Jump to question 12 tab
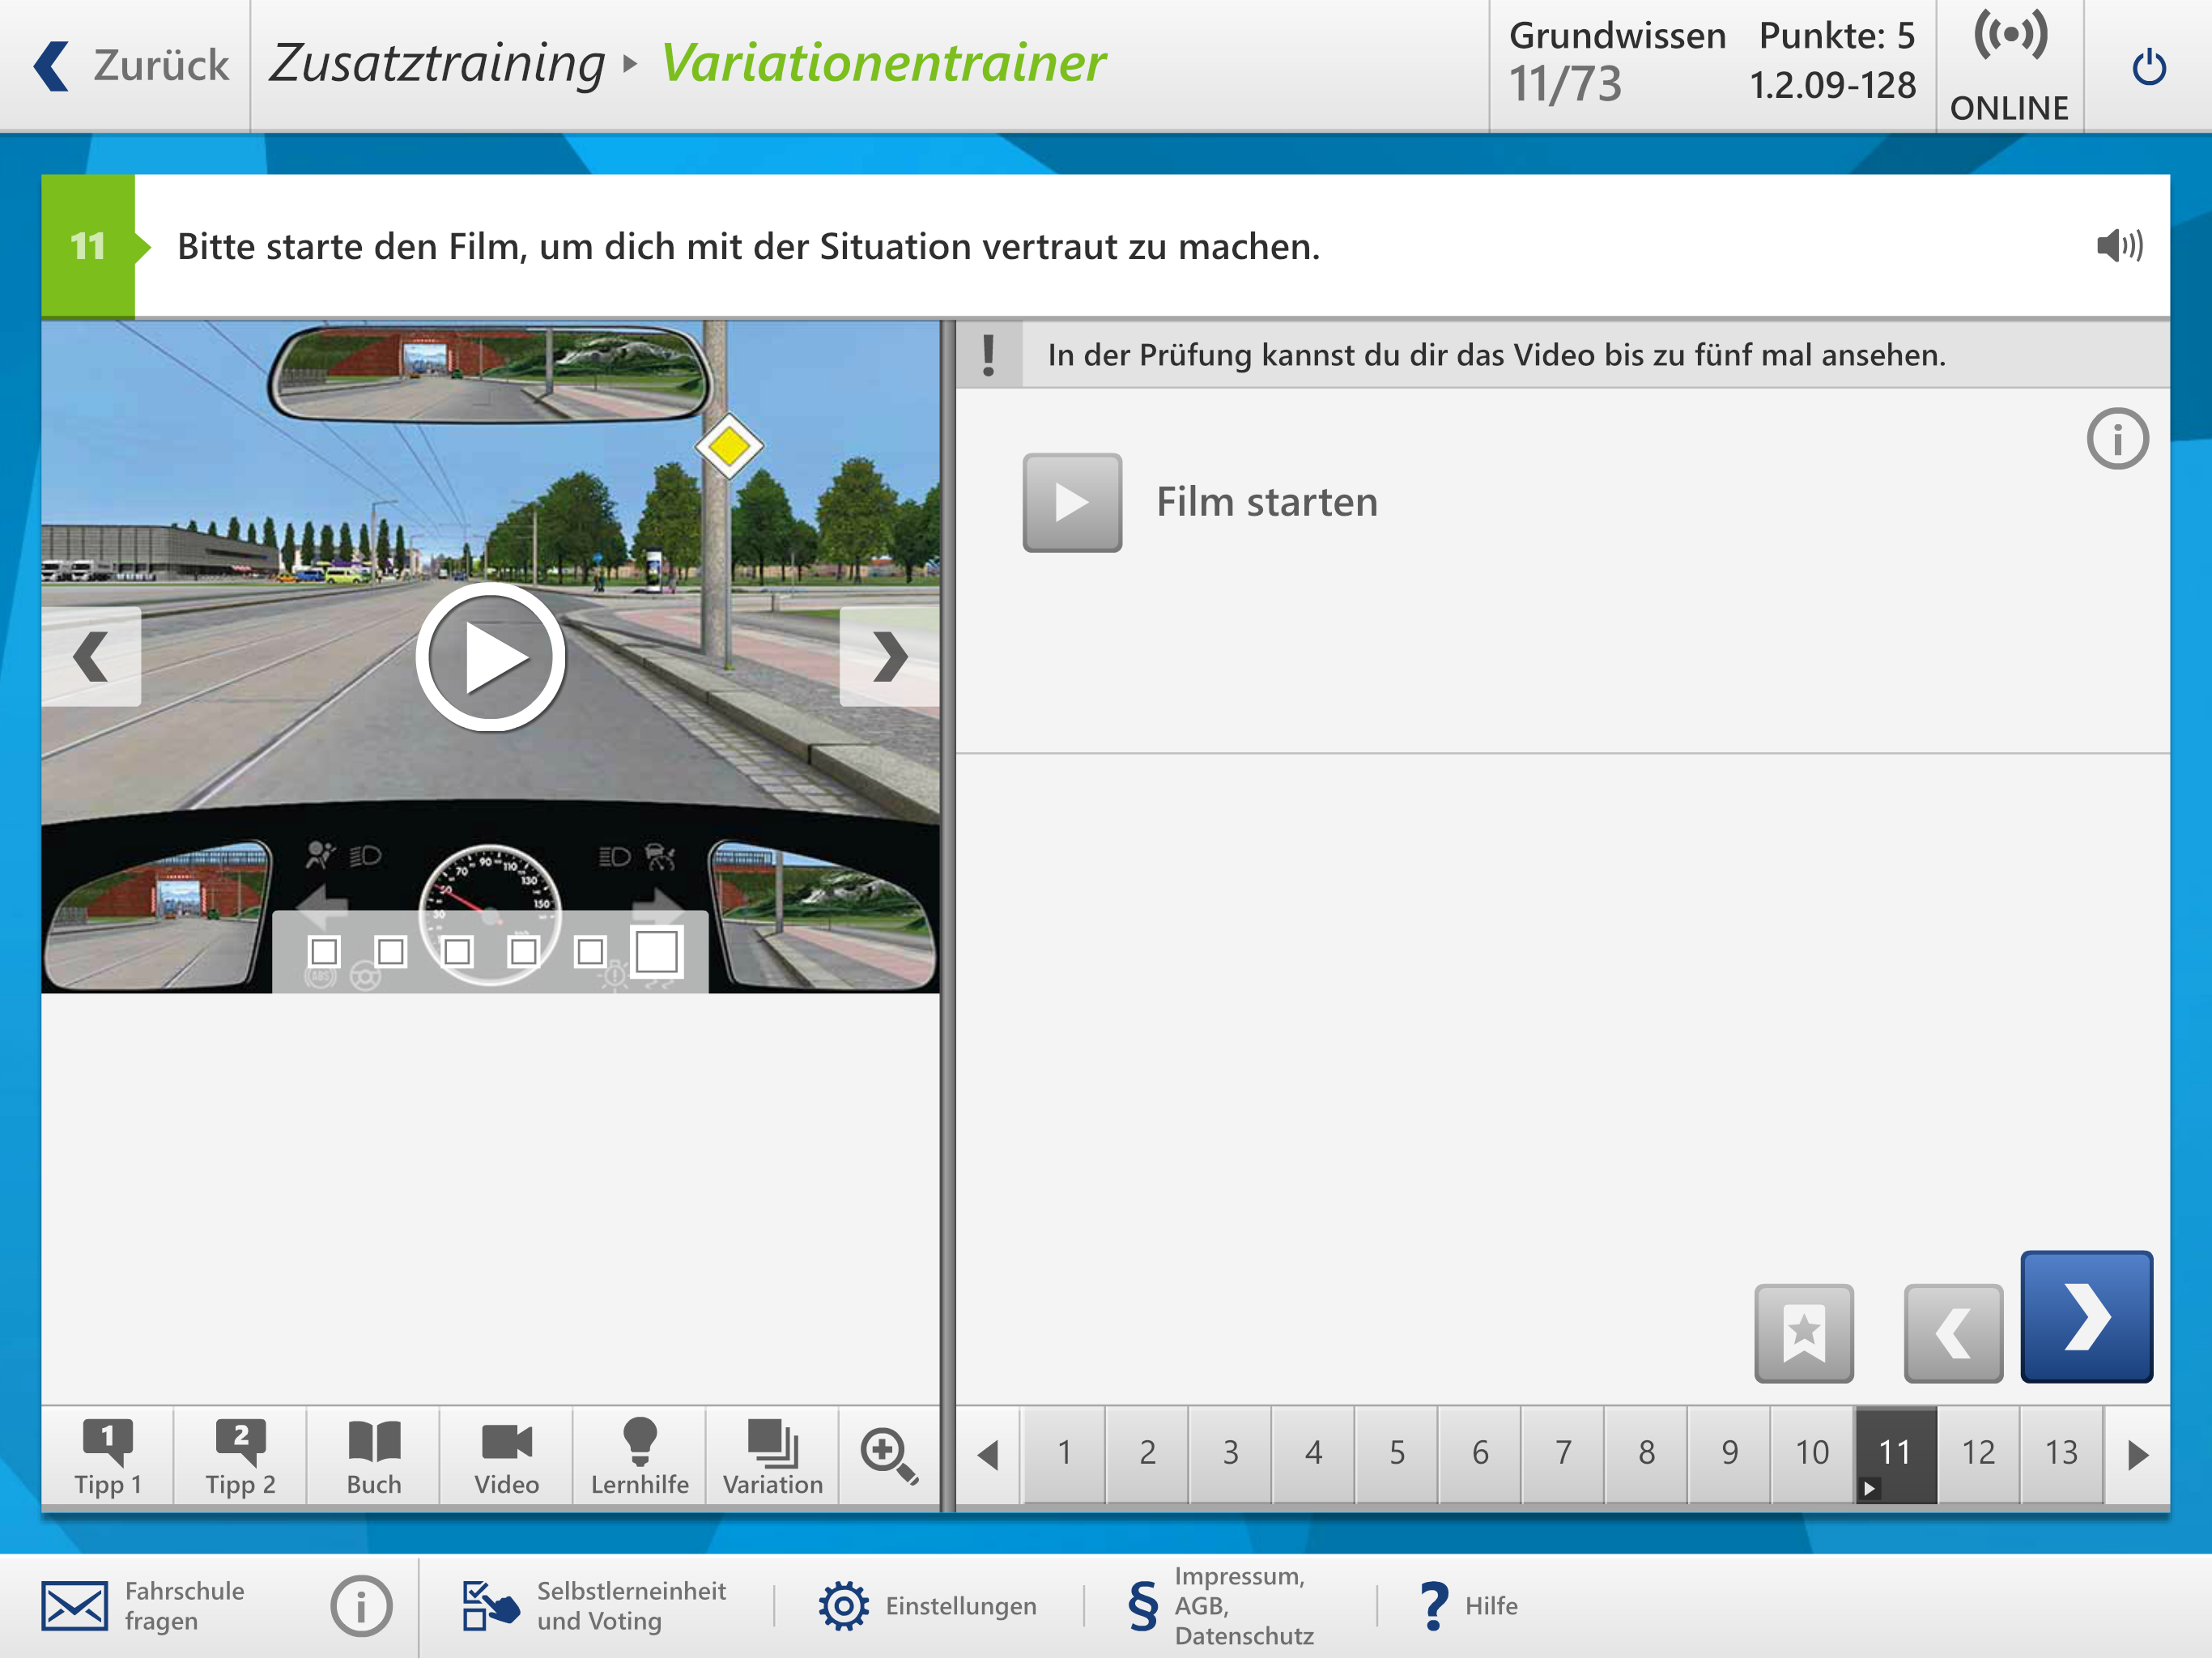Screen dimensions: 2212x1658 [1977, 1453]
